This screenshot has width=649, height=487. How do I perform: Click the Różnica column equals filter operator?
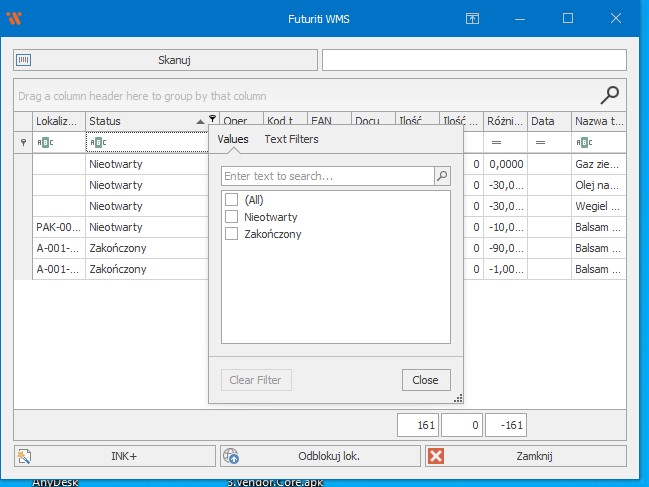(x=497, y=142)
